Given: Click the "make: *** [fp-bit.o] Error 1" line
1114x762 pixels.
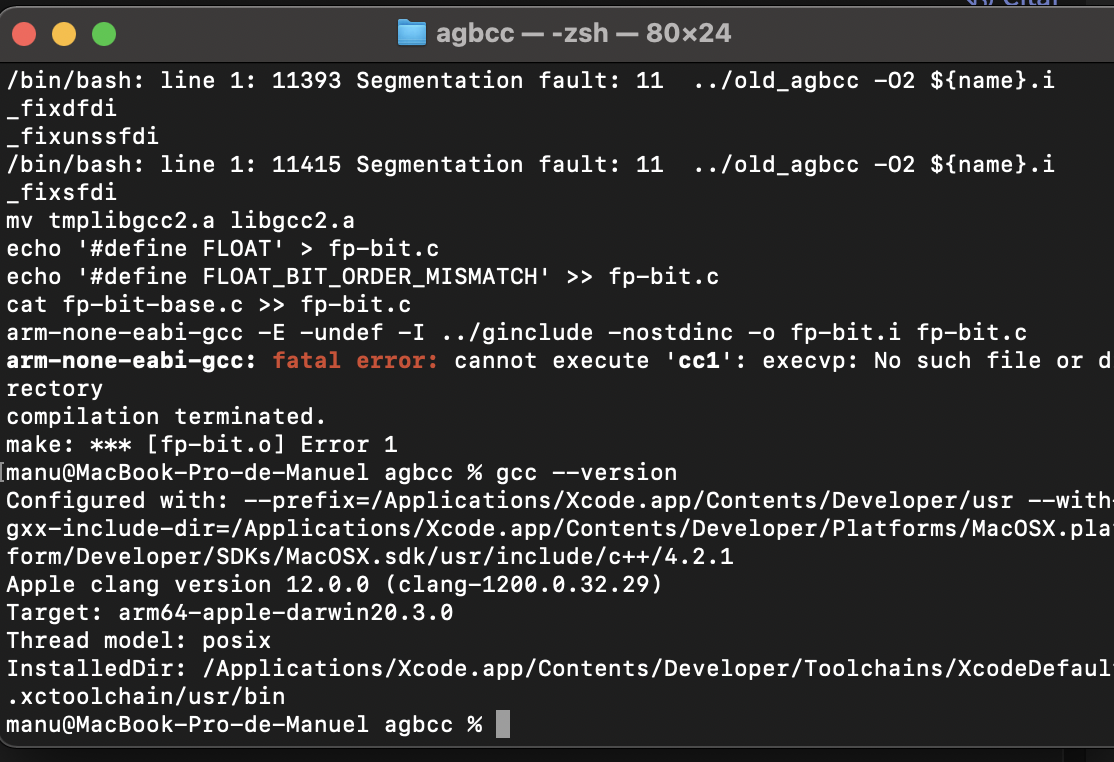Looking at the screenshot, I should [201, 444].
